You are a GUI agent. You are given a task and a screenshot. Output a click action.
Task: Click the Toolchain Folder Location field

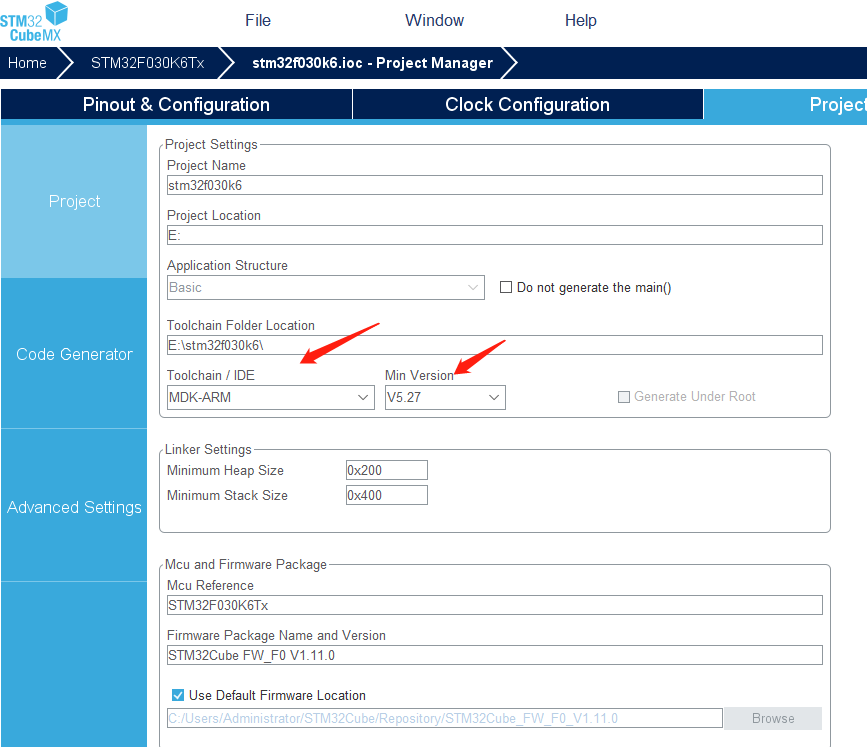tap(494, 345)
